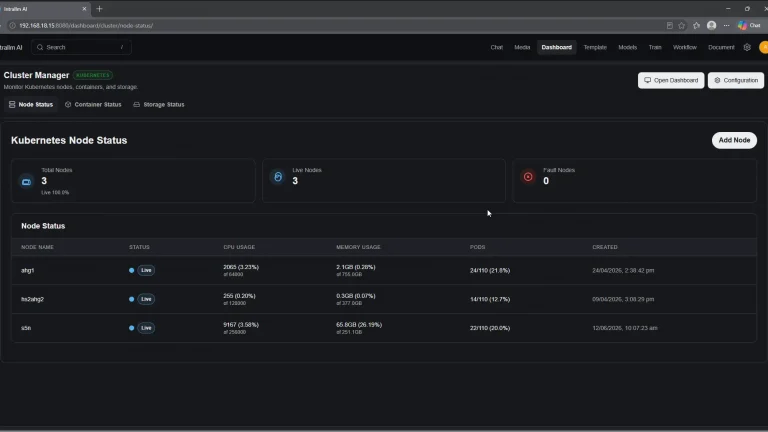The height and width of the screenshot is (432, 768).
Task: Click the reader view icon in address bar
Action: (x=670, y=25)
